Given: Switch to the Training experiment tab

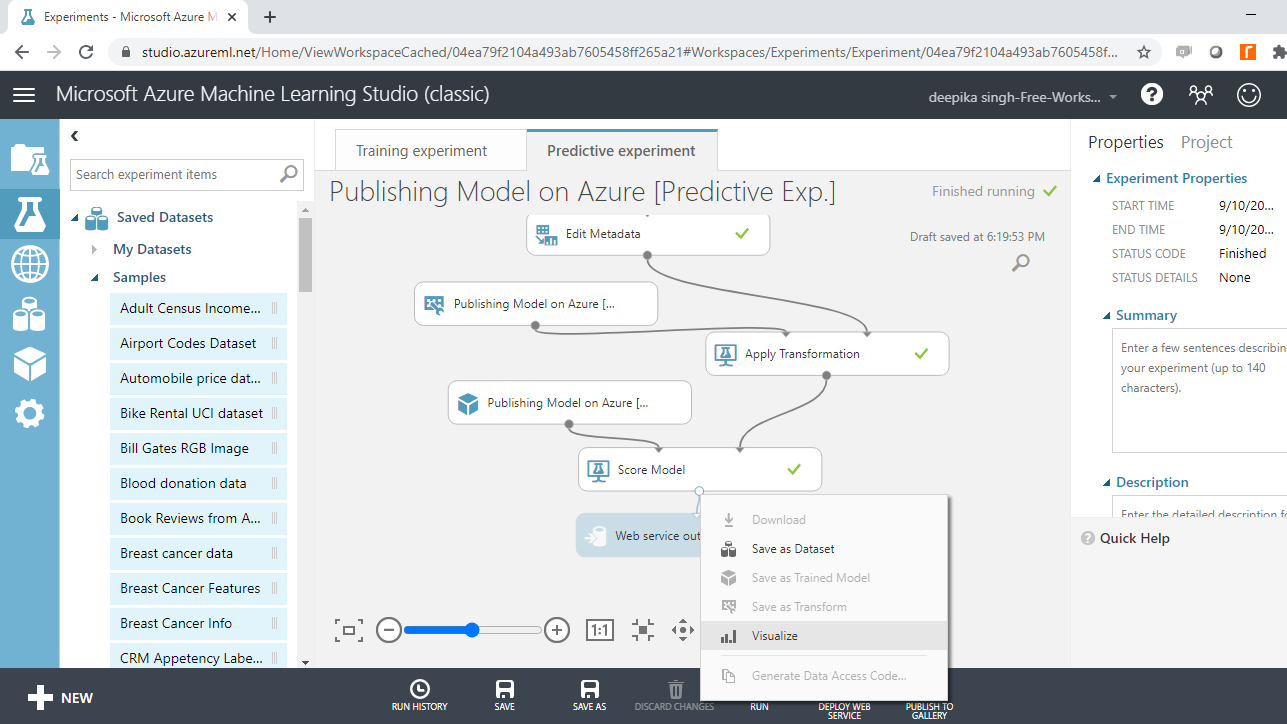Looking at the screenshot, I should click(x=421, y=151).
